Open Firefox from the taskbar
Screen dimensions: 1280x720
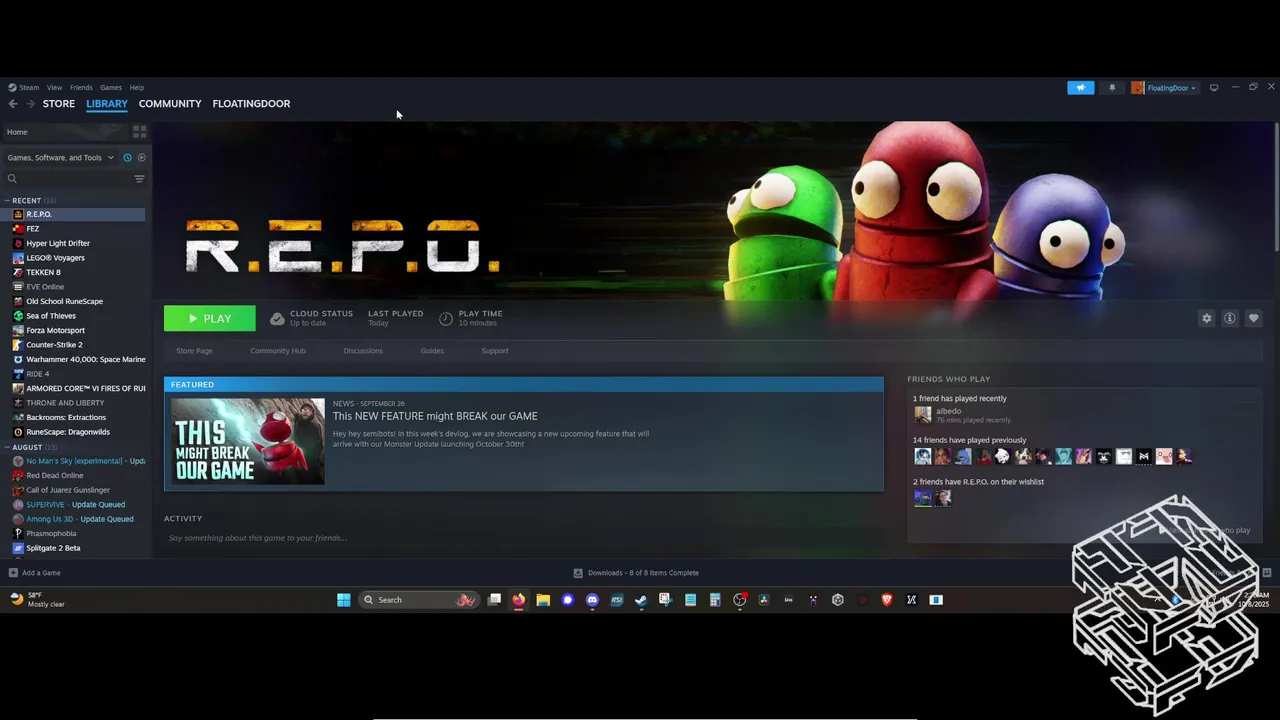click(518, 600)
